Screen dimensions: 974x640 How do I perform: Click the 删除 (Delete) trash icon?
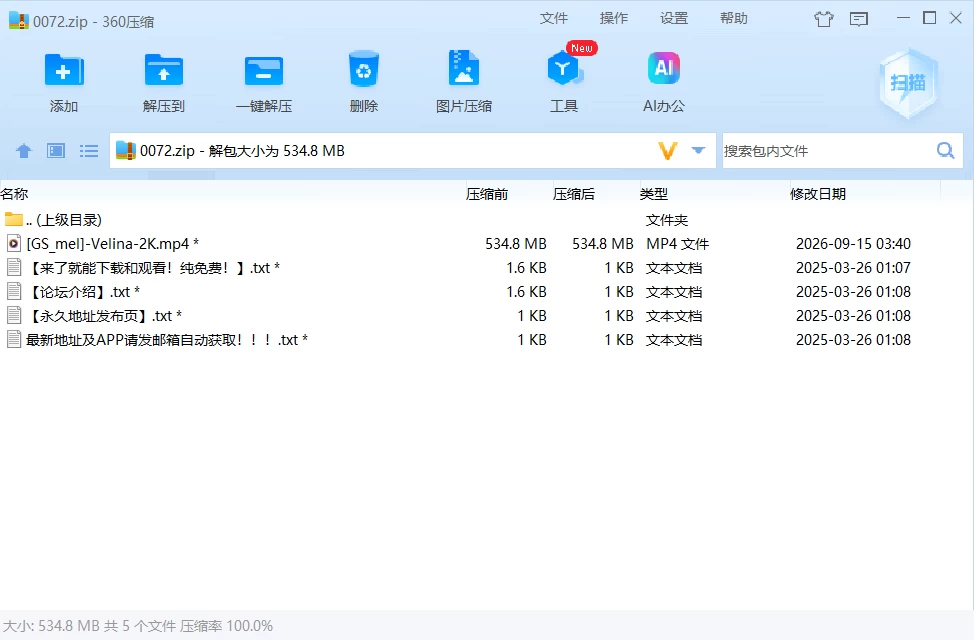pyautogui.click(x=364, y=70)
